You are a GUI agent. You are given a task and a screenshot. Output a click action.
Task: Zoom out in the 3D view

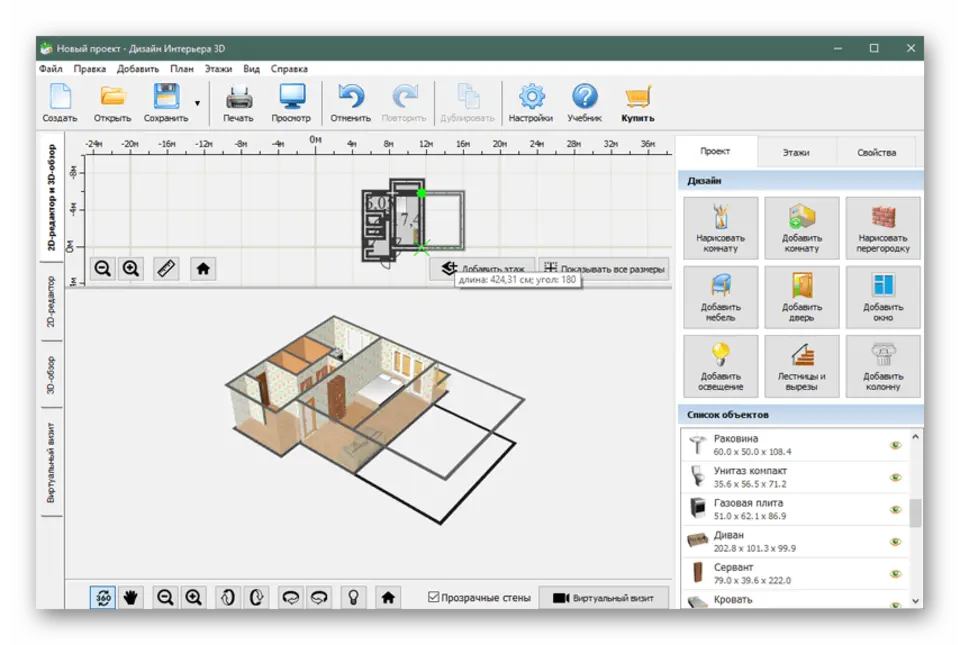165,597
